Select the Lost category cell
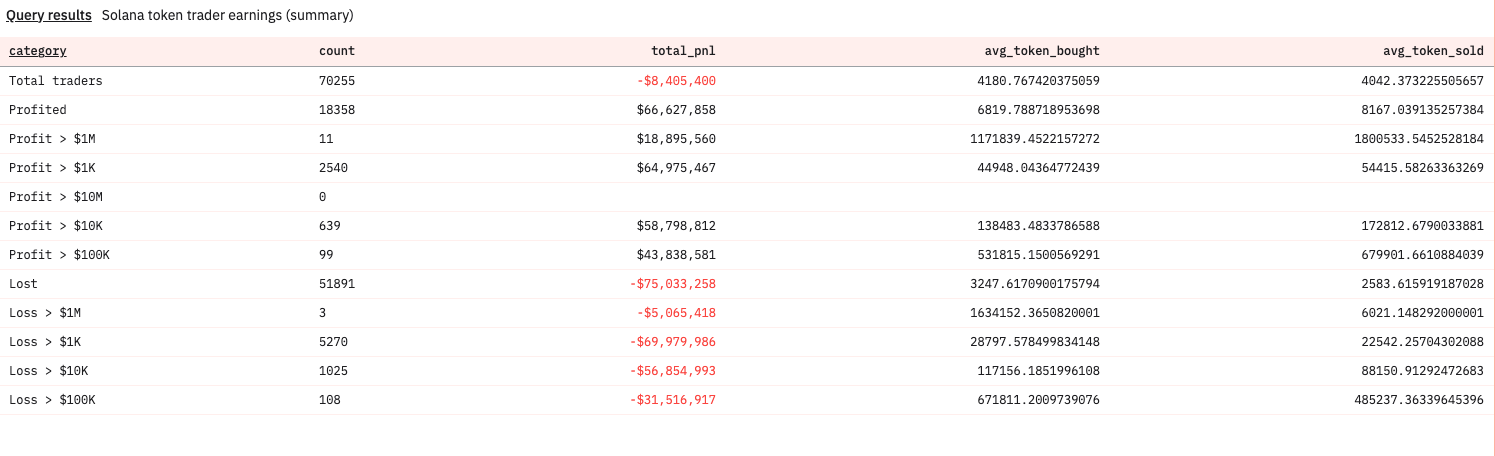The width and height of the screenshot is (1495, 456). tap(23, 284)
